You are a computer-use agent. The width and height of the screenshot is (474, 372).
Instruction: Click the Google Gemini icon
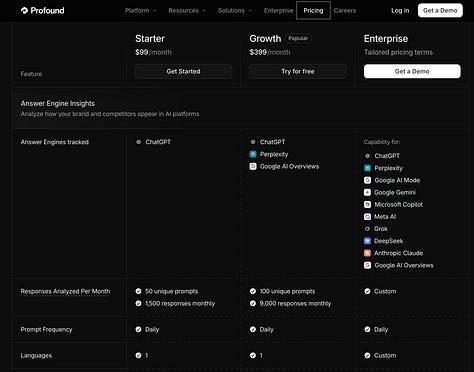coord(367,192)
